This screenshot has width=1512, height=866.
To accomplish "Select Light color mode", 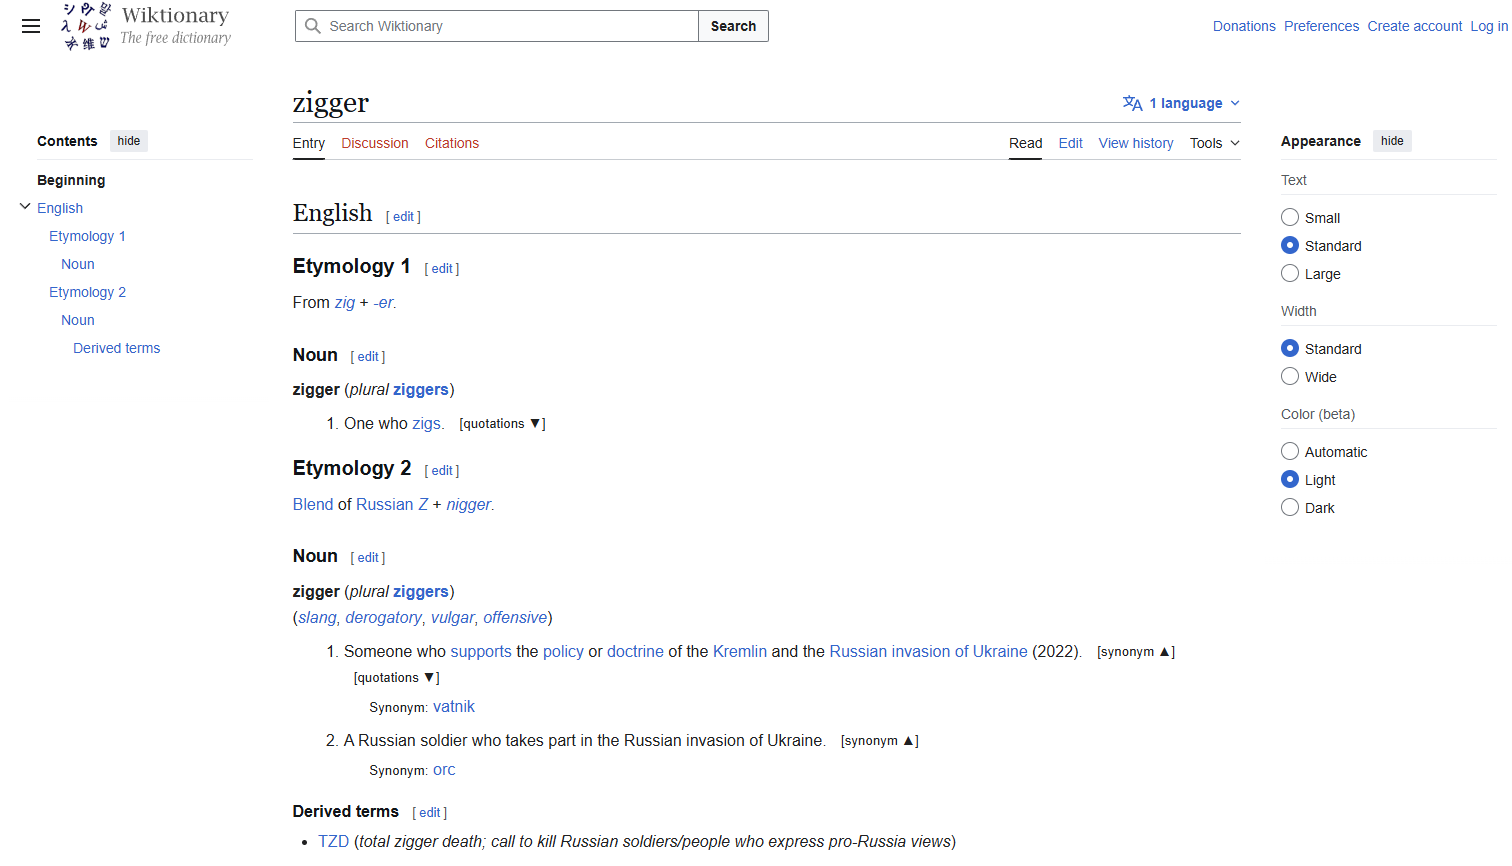I will tap(1290, 479).
